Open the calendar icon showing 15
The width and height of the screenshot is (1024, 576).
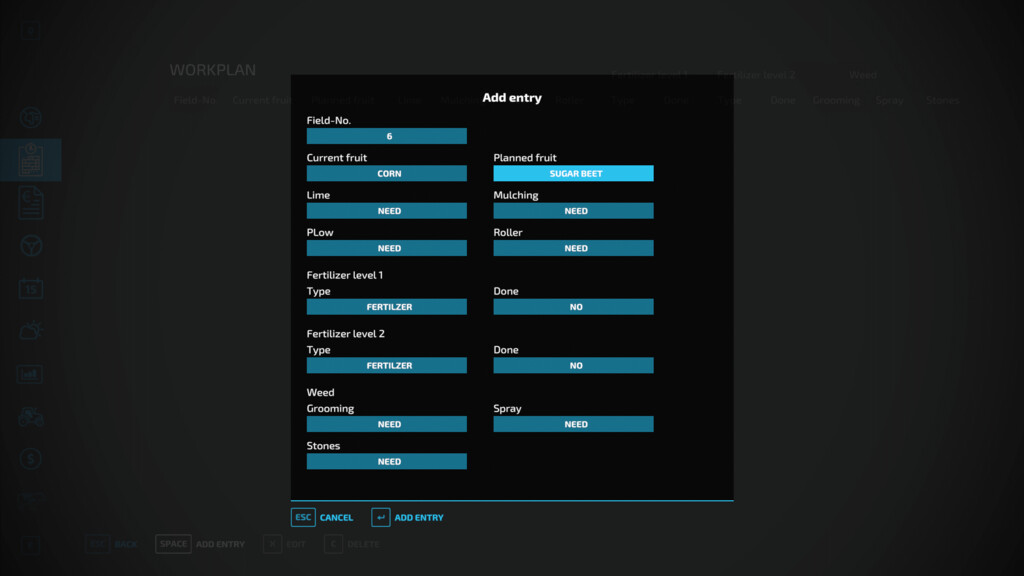[x=30, y=289]
